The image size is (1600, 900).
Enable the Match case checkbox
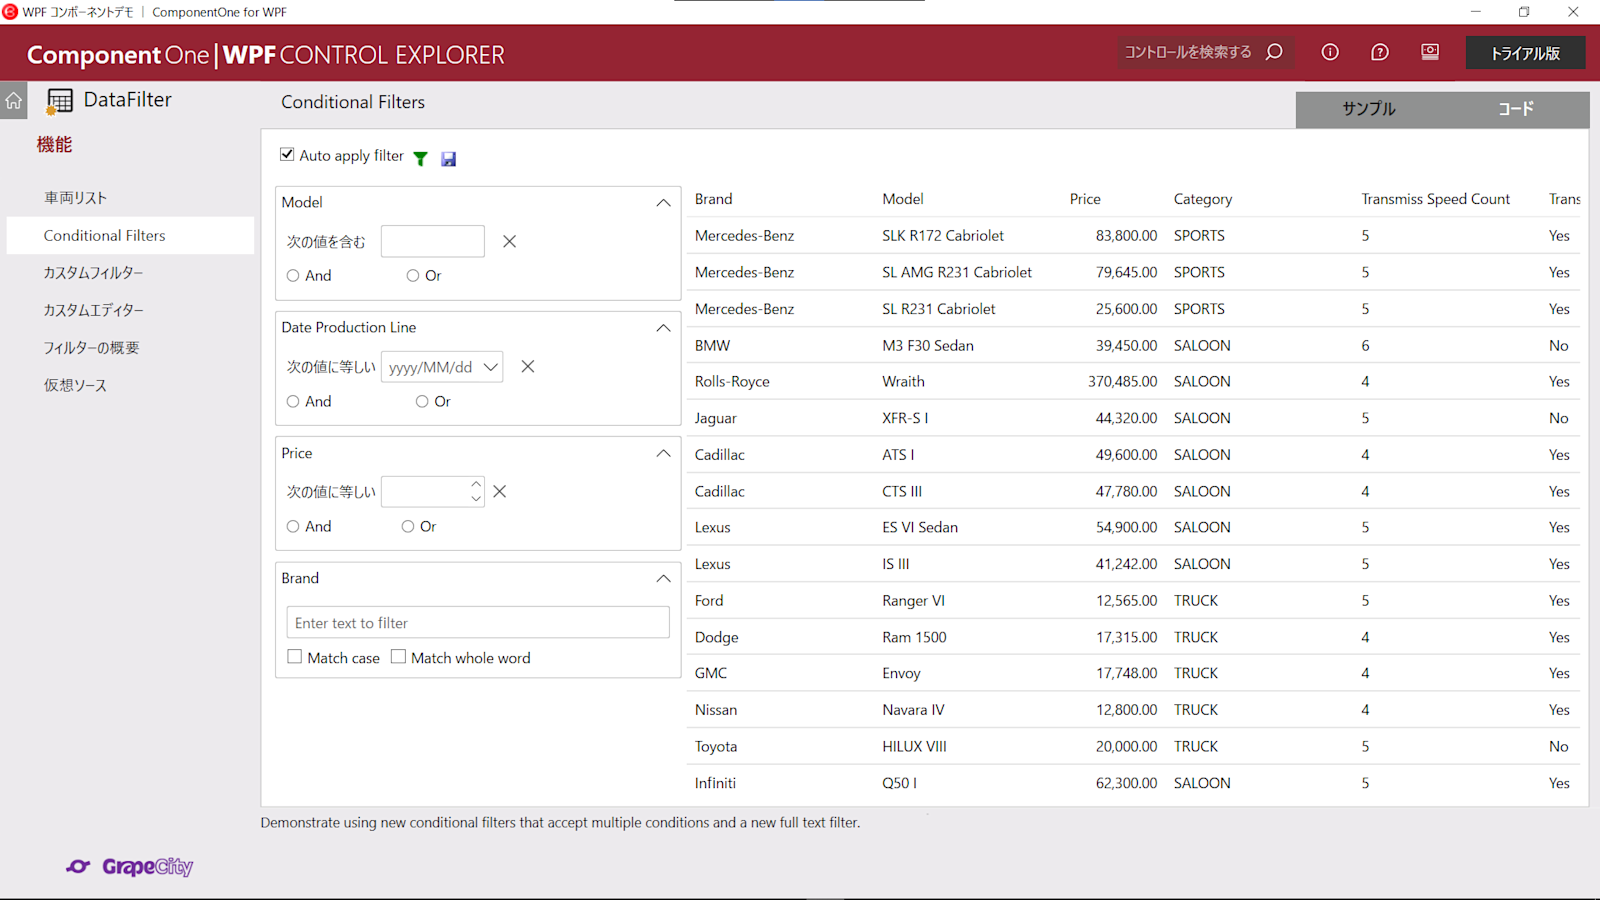294,657
